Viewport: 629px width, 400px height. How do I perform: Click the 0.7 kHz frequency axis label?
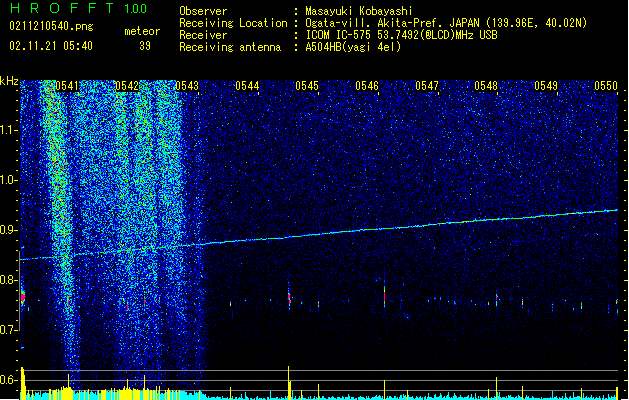click(9, 330)
